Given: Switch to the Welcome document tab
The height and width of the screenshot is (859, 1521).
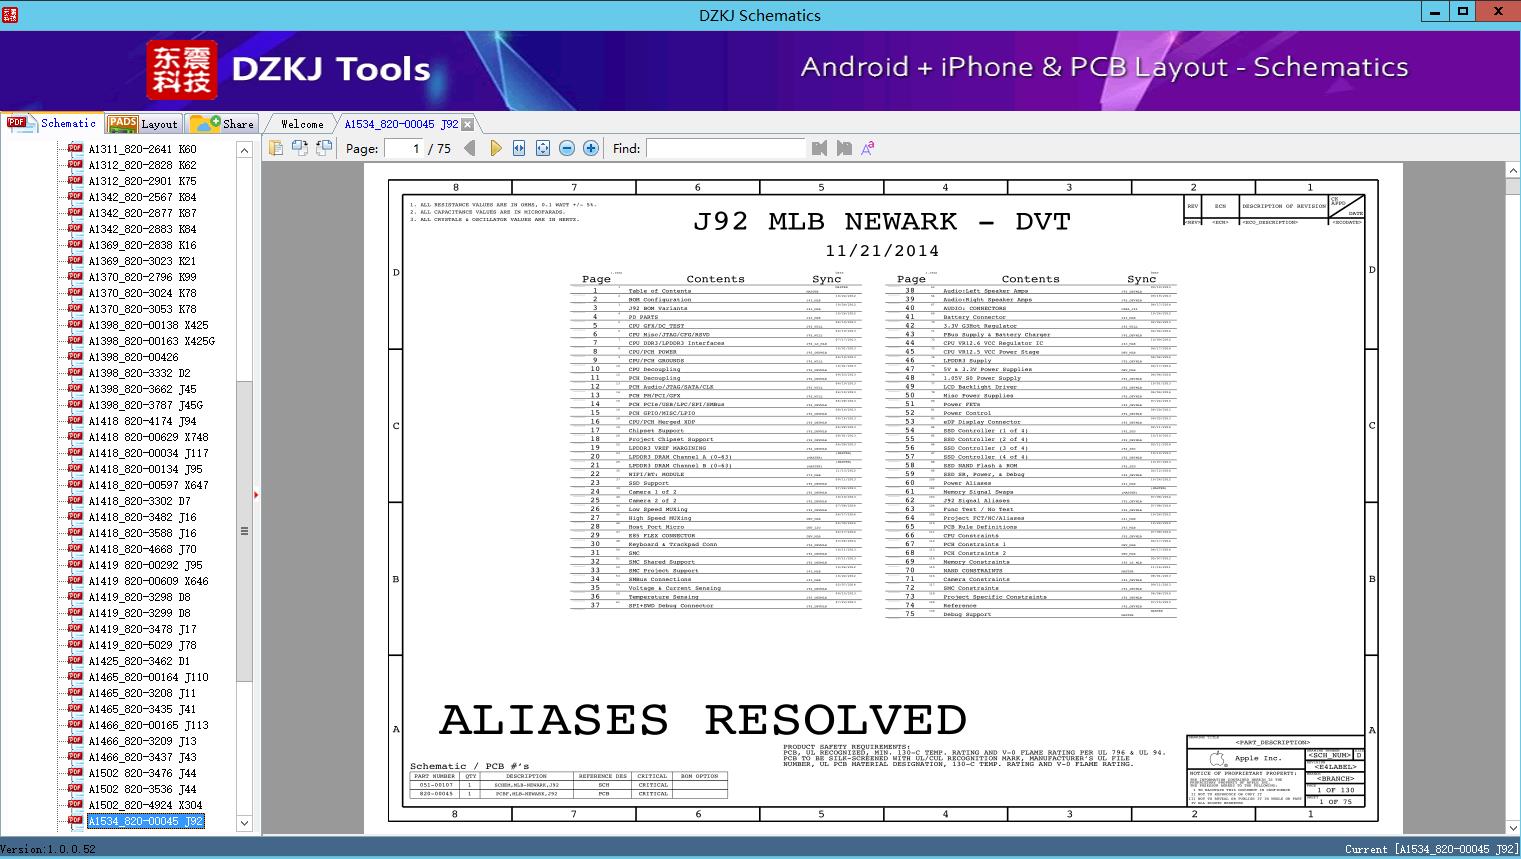Looking at the screenshot, I should (x=302, y=124).
